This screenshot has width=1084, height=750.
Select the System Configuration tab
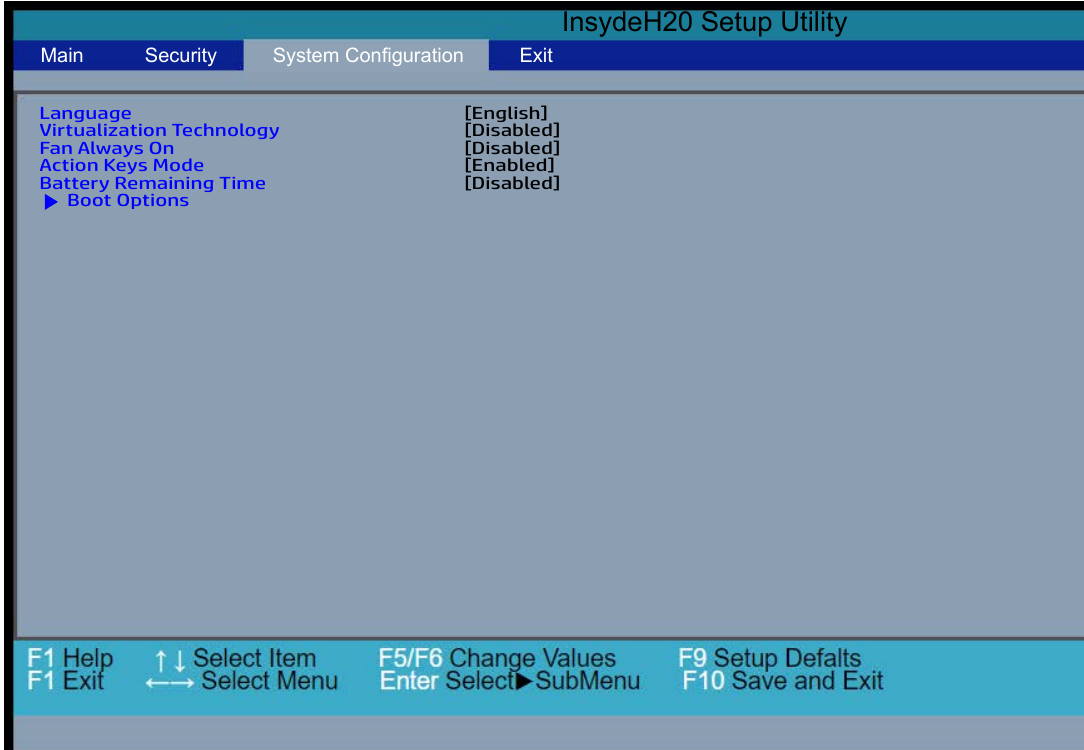[366, 55]
